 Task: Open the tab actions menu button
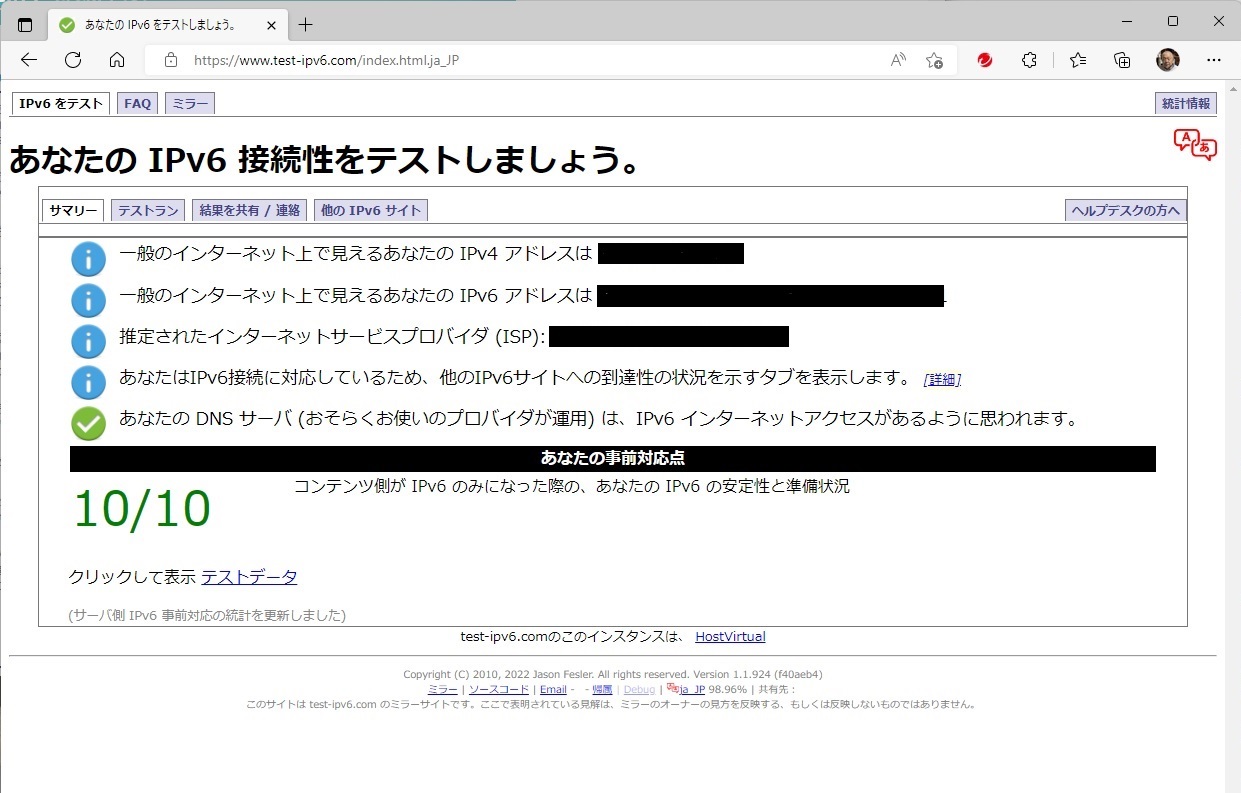pyautogui.click(x=25, y=25)
